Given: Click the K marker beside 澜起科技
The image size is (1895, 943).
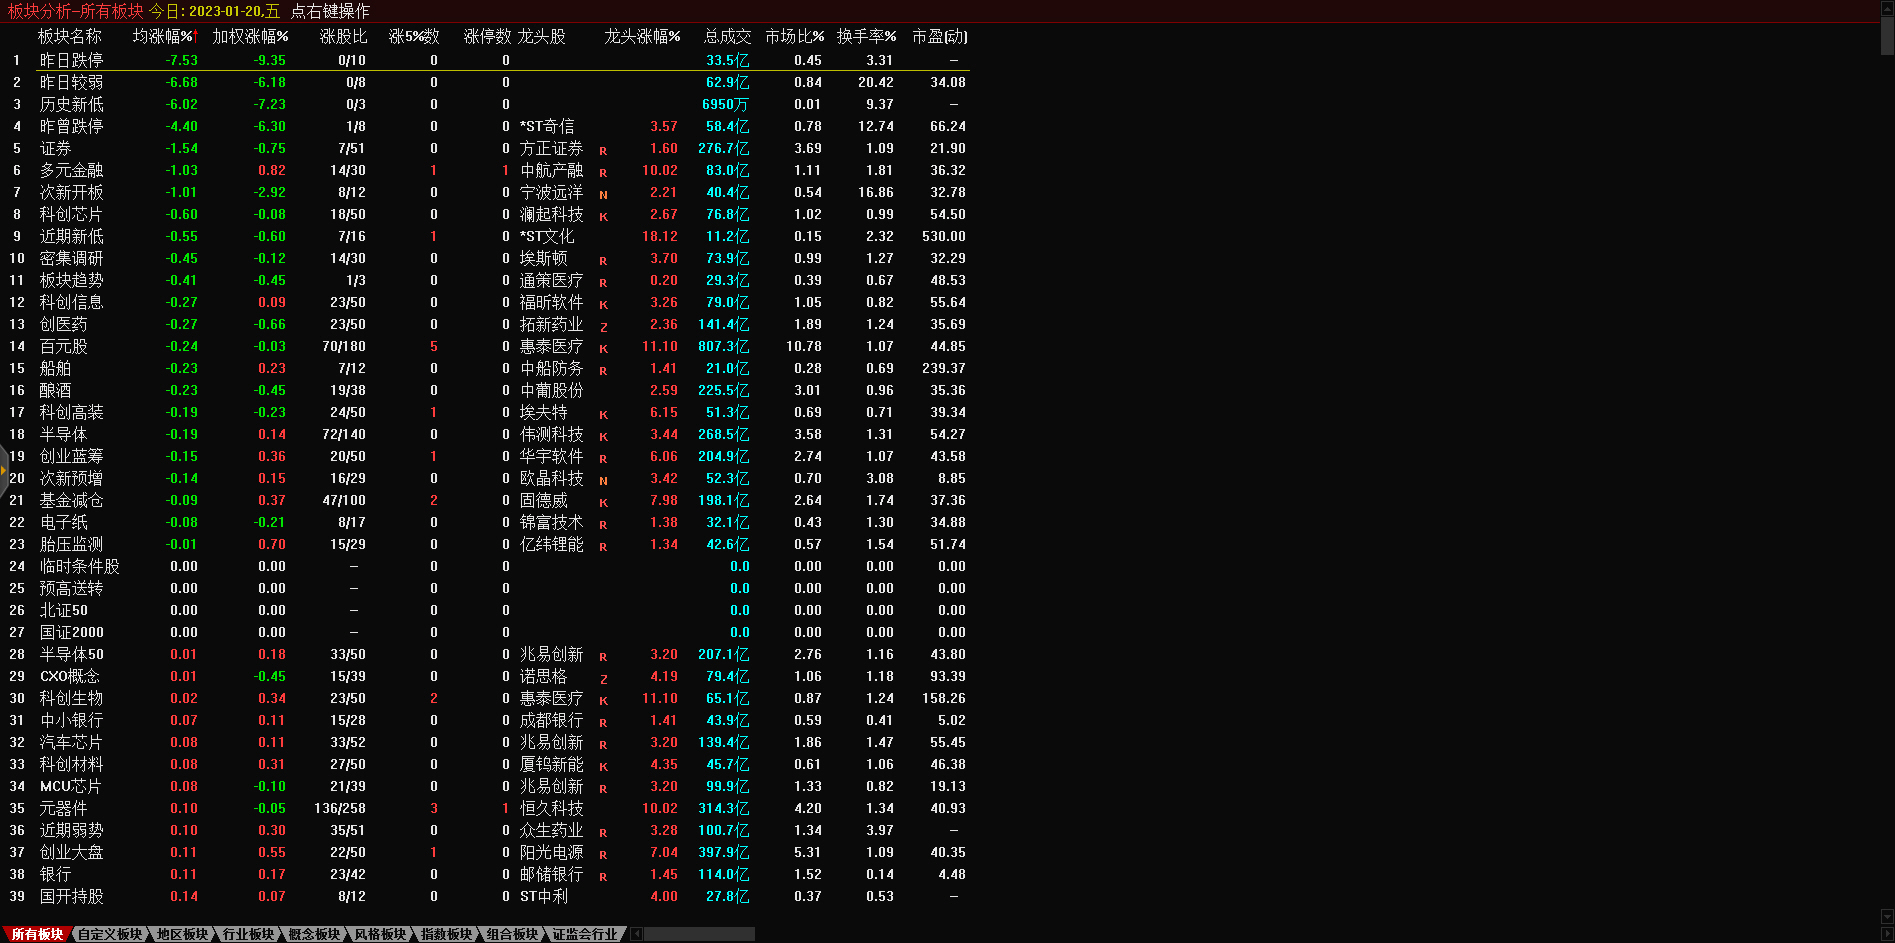Looking at the screenshot, I should (x=603, y=217).
